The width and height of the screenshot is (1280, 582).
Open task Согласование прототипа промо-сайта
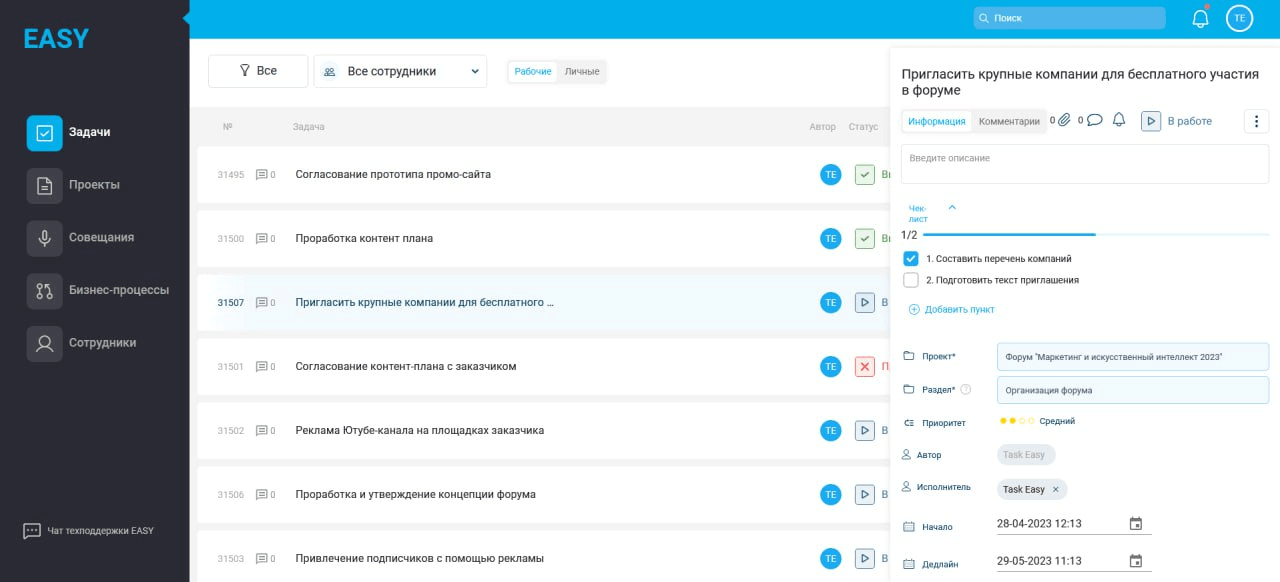pyautogui.click(x=393, y=175)
